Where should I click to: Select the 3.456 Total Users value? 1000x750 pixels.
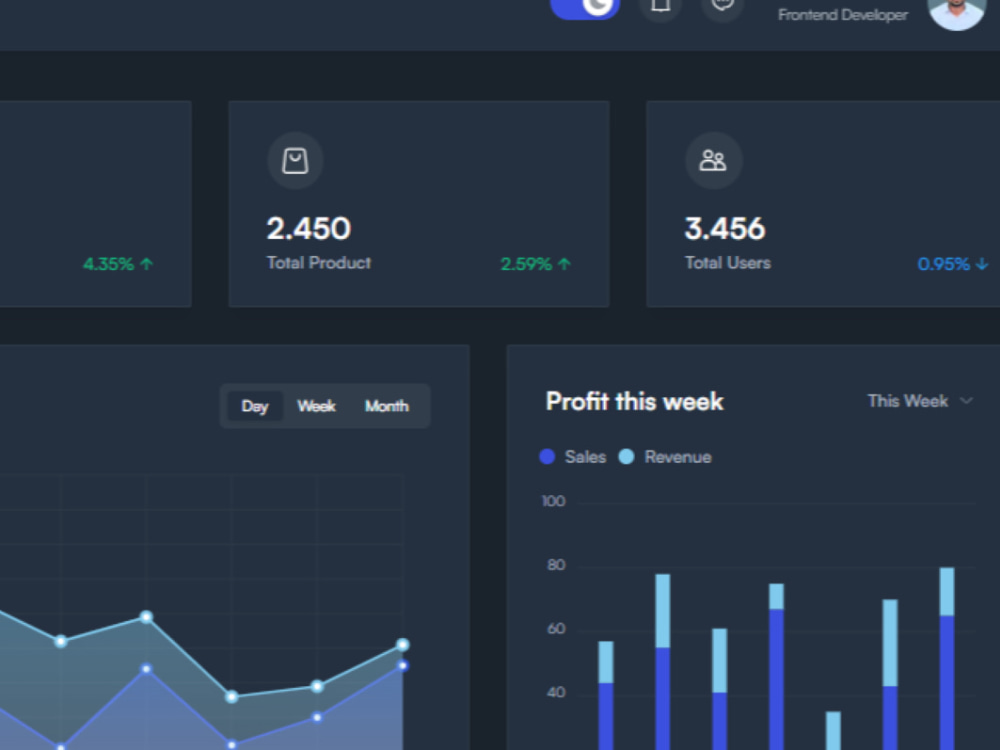724,228
